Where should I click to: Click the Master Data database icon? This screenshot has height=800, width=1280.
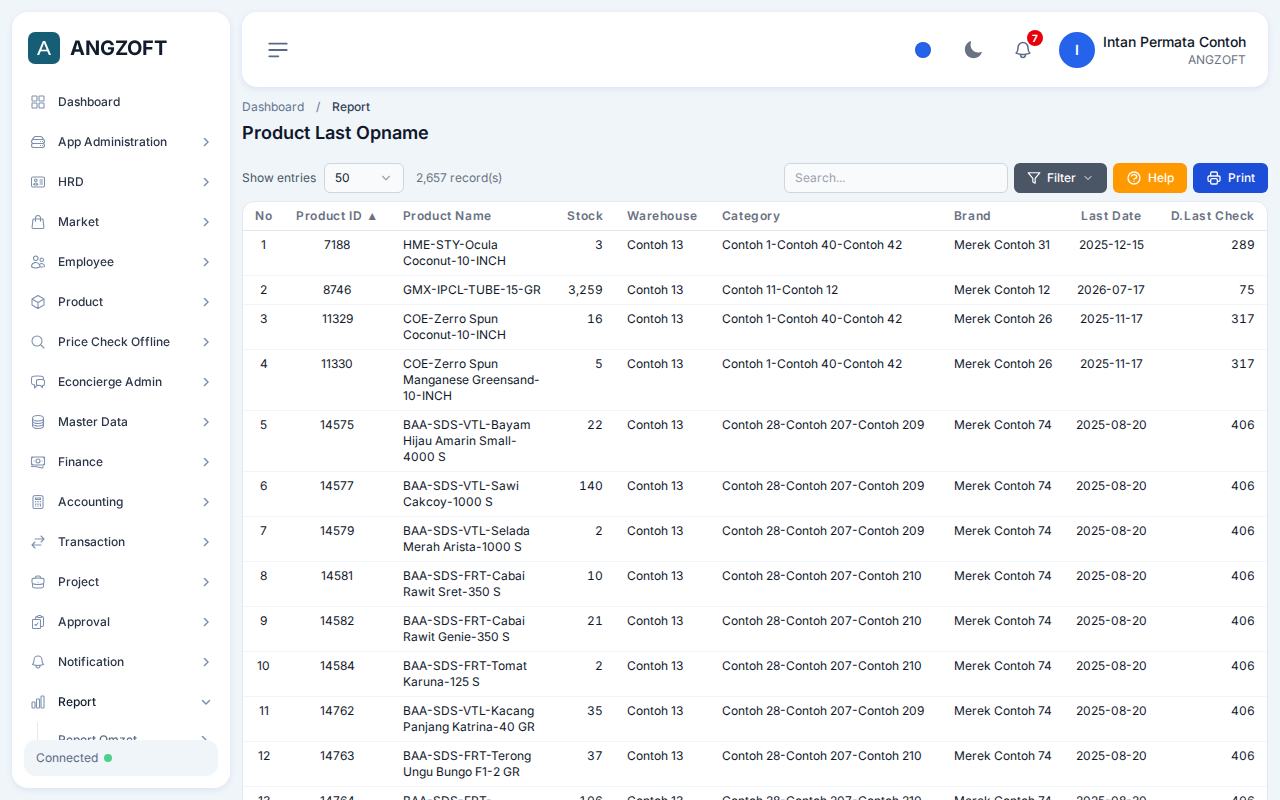click(x=38, y=422)
